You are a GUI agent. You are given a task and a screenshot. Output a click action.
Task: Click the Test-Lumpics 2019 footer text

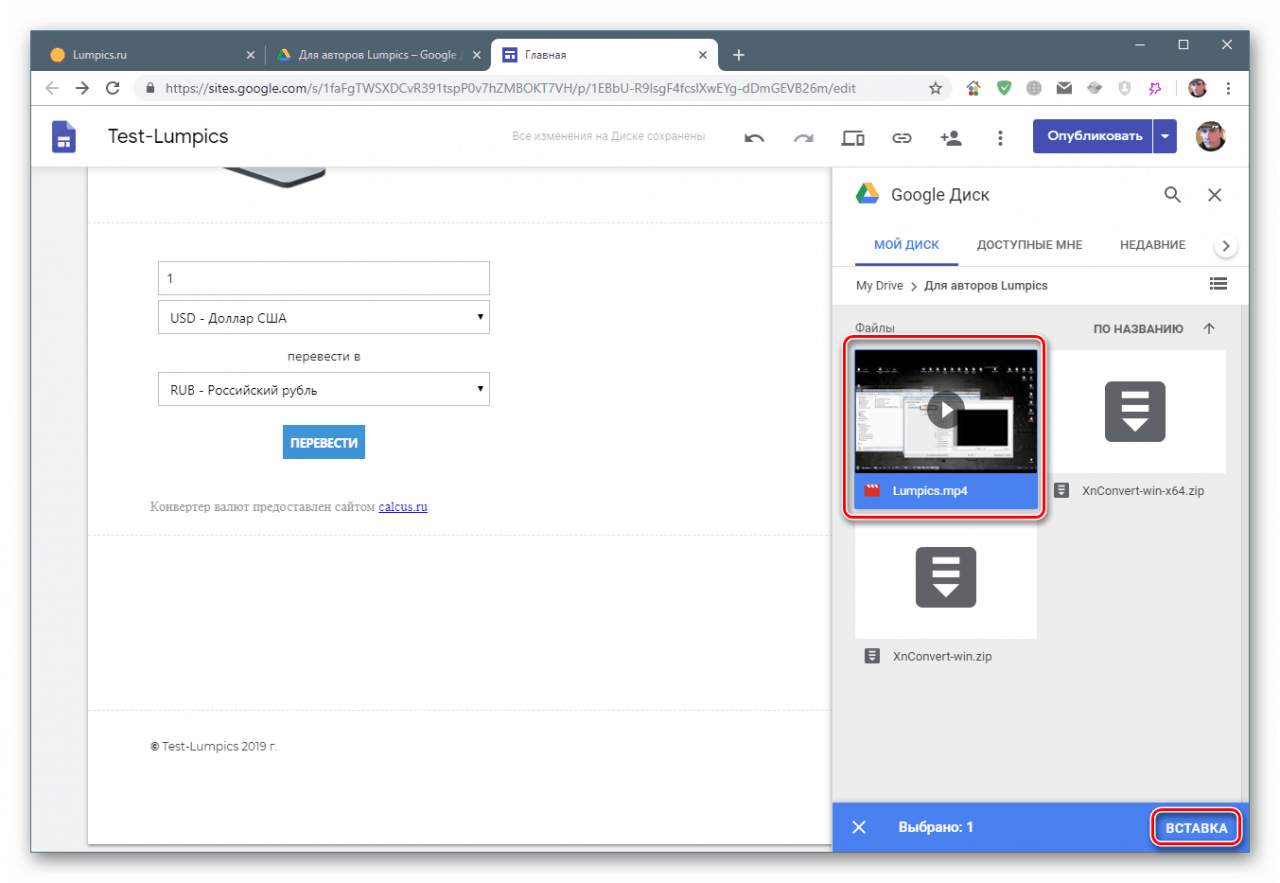tap(213, 746)
